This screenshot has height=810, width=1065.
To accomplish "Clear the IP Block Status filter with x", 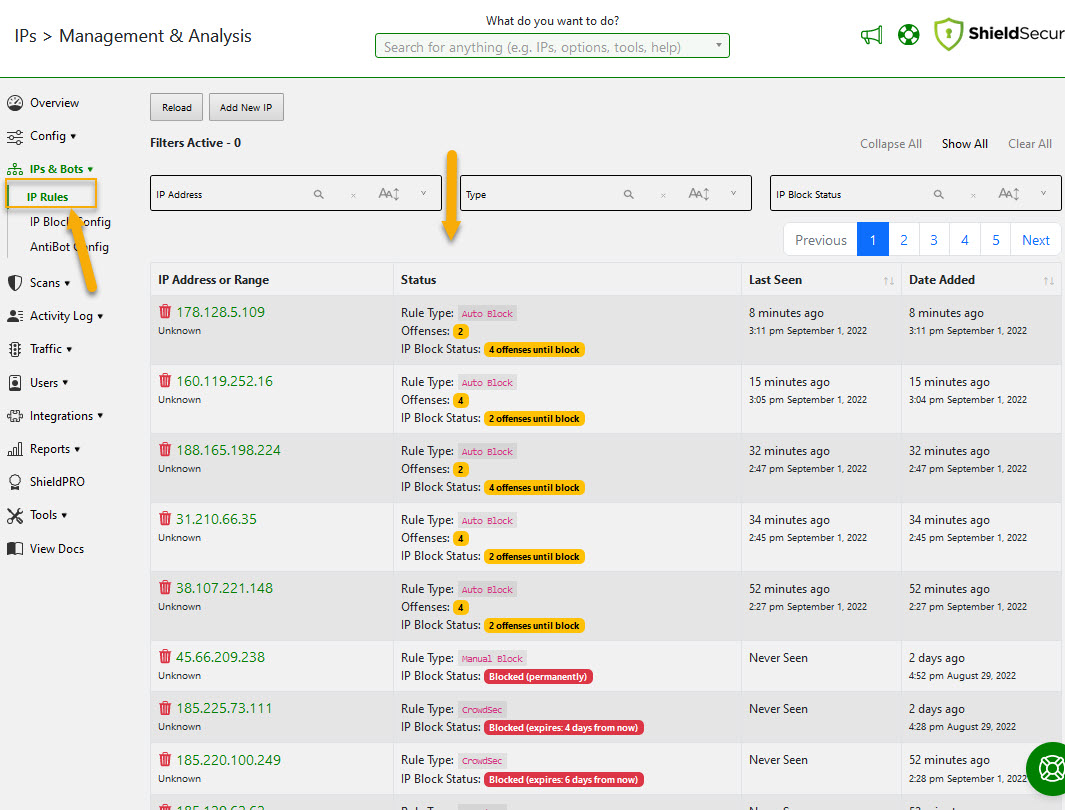I will click(x=973, y=195).
